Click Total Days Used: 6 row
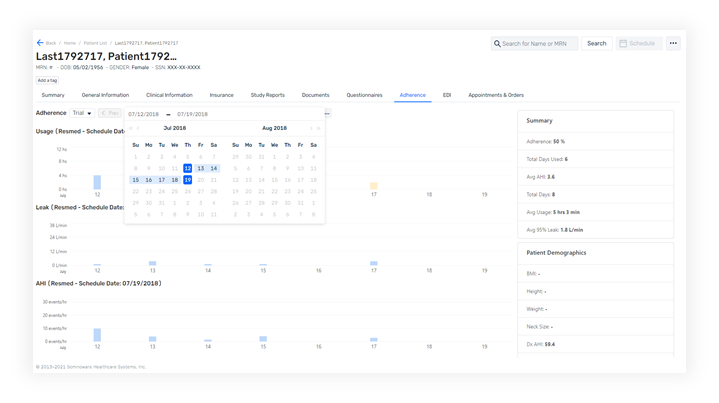719x403 pixels. [x=596, y=159]
